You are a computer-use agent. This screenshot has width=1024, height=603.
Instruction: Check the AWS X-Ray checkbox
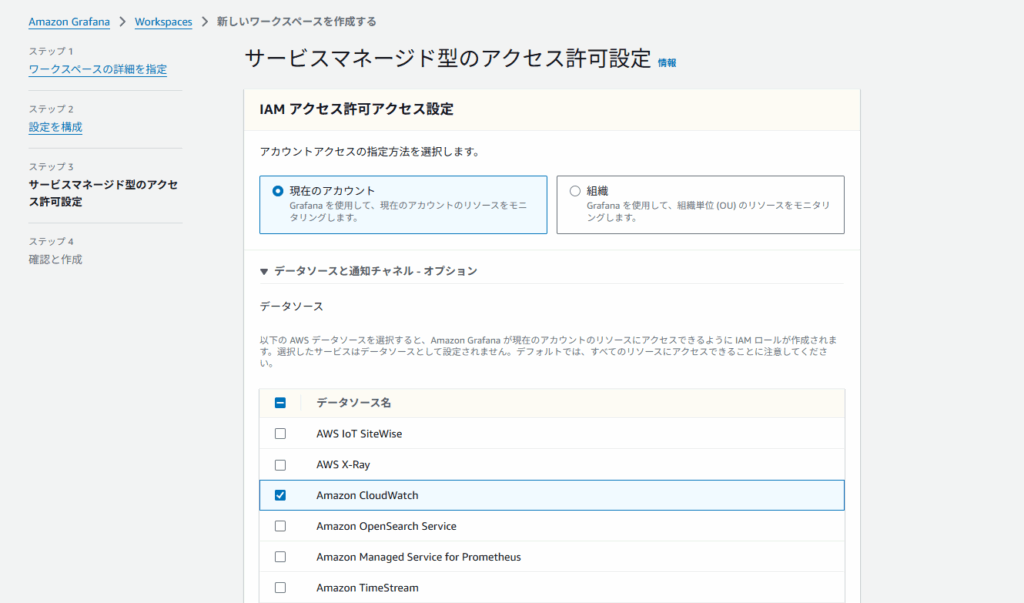280,464
